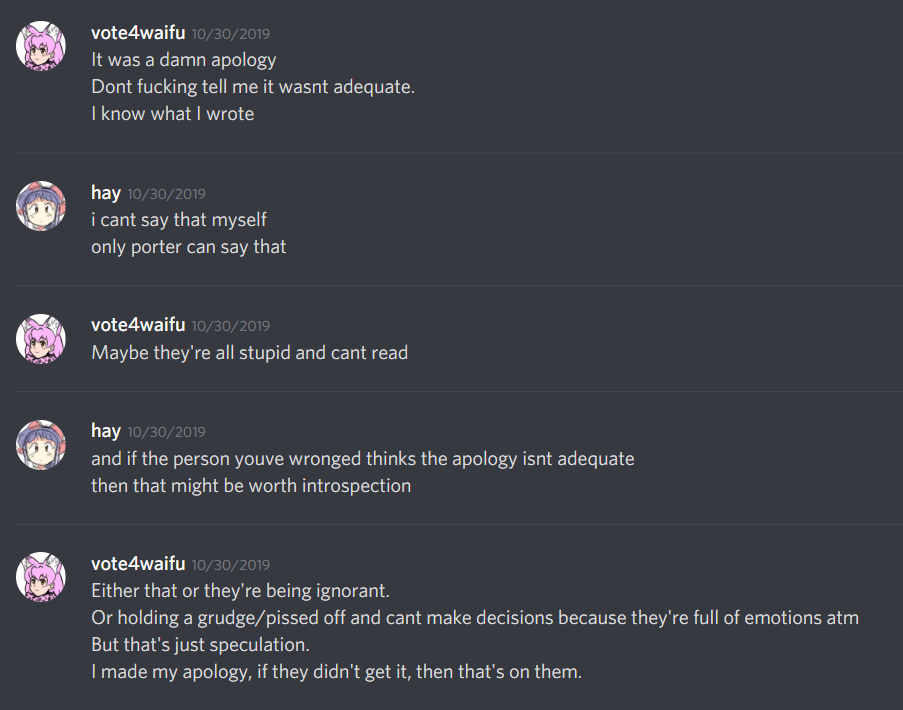The width and height of the screenshot is (903, 710).
Task: Click vote4waifu's avatar beside "It was a damn apology"
Action: click(41, 46)
